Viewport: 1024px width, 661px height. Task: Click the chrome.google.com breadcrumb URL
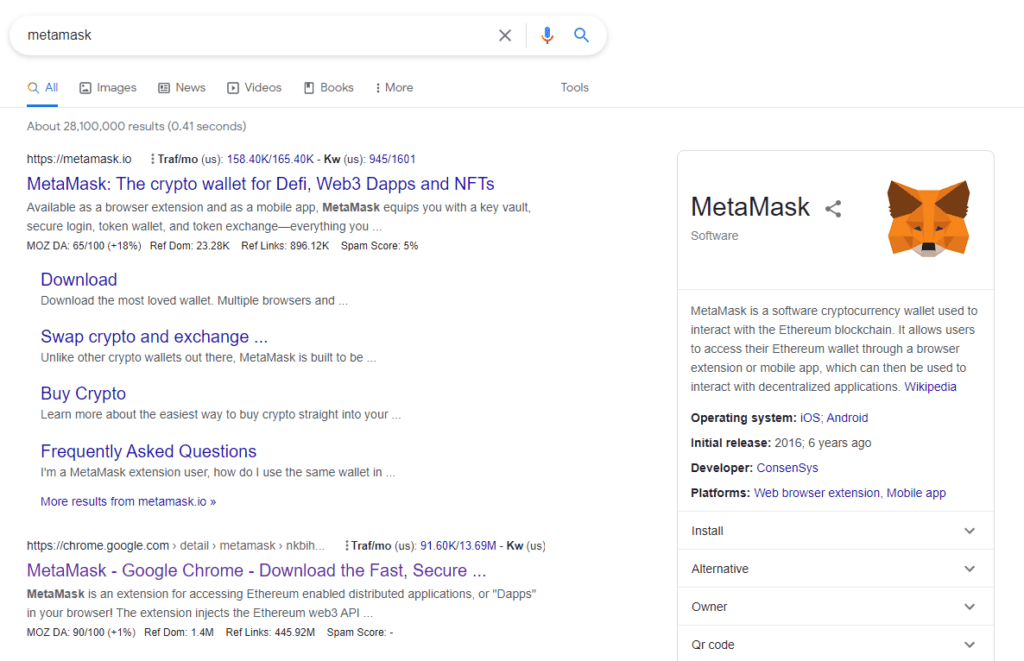coord(175,546)
